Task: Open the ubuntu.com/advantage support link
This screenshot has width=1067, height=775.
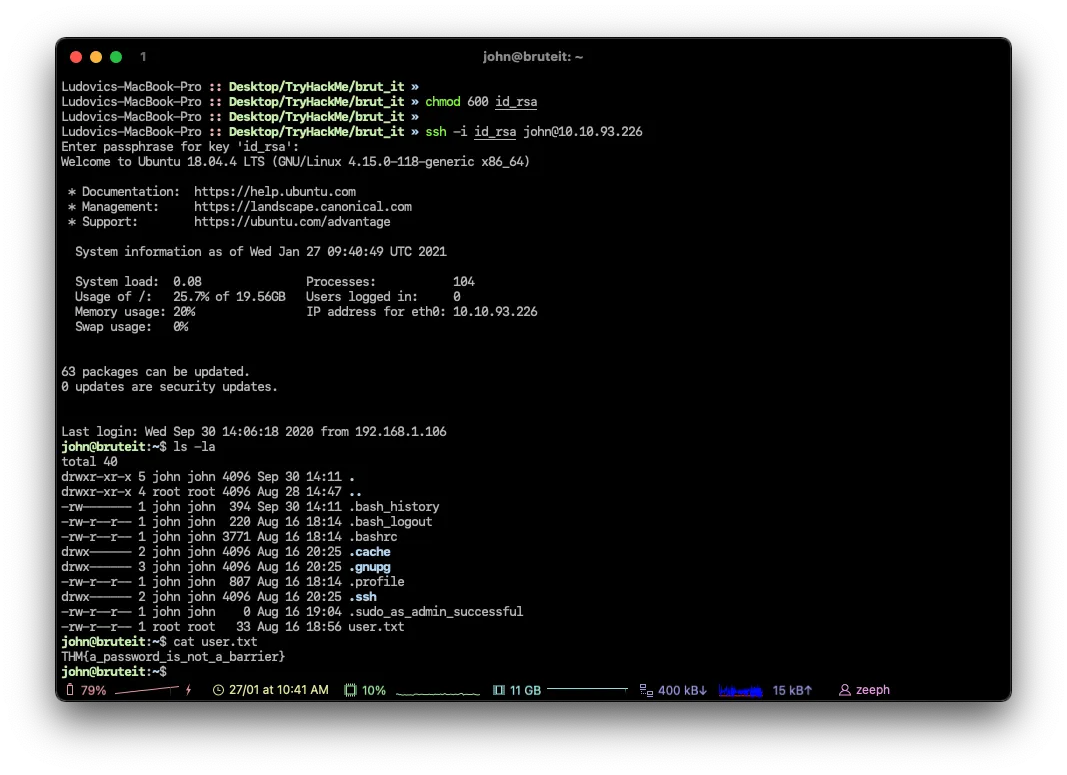Action: pyautogui.click(x=292, y=221)
